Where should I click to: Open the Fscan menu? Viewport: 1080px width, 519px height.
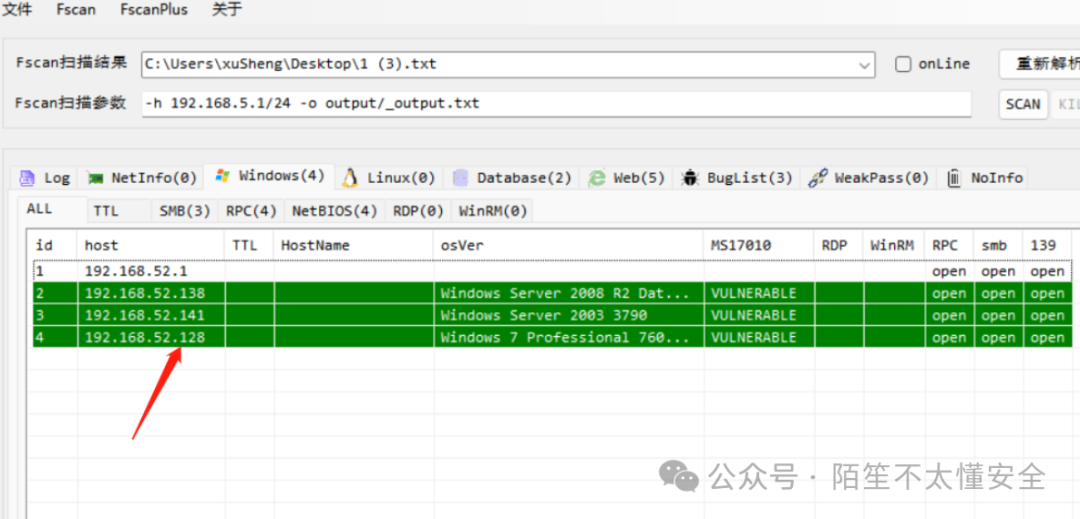click(x=76, y=10)
